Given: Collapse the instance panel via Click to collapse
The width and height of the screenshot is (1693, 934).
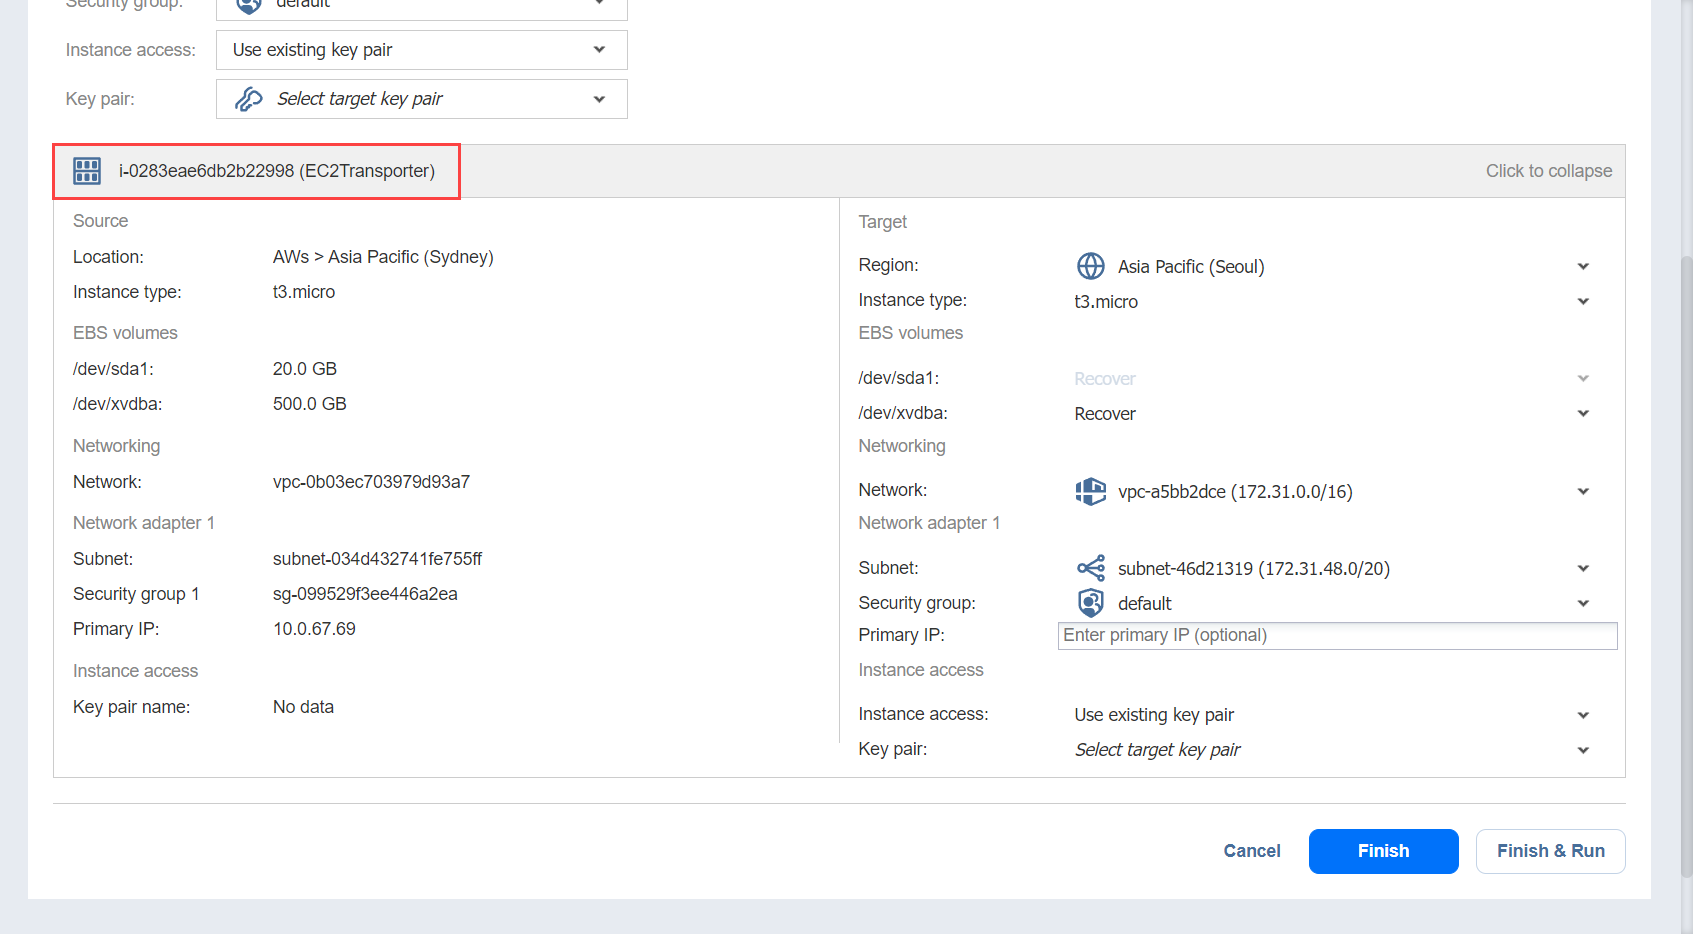Looking at the screenshot, I should tap(1548, 171).
